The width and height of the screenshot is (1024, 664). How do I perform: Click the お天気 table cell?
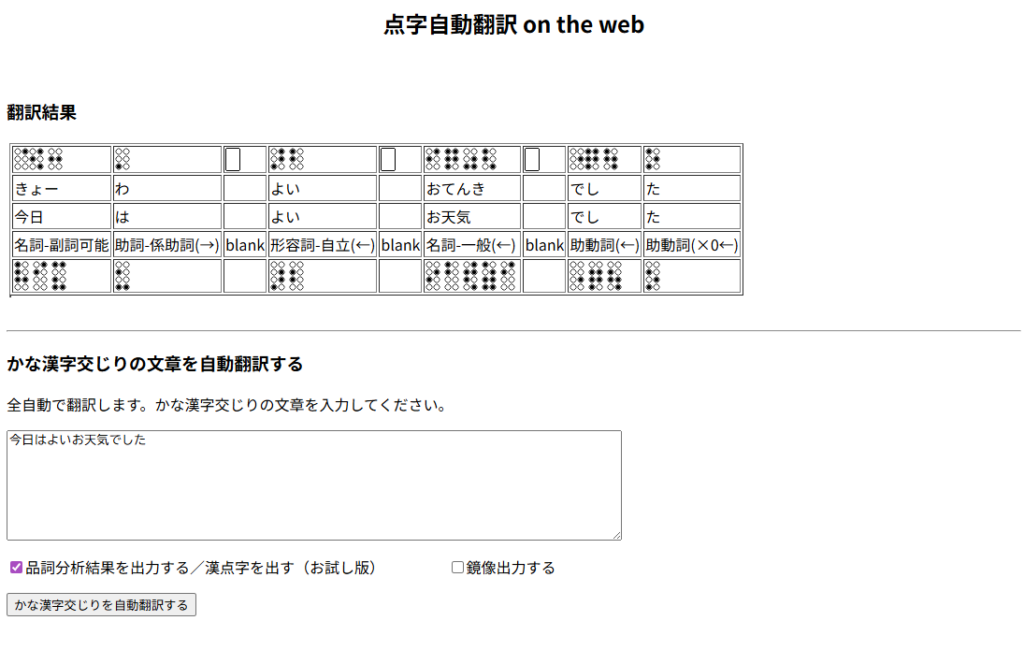[471, 216]
